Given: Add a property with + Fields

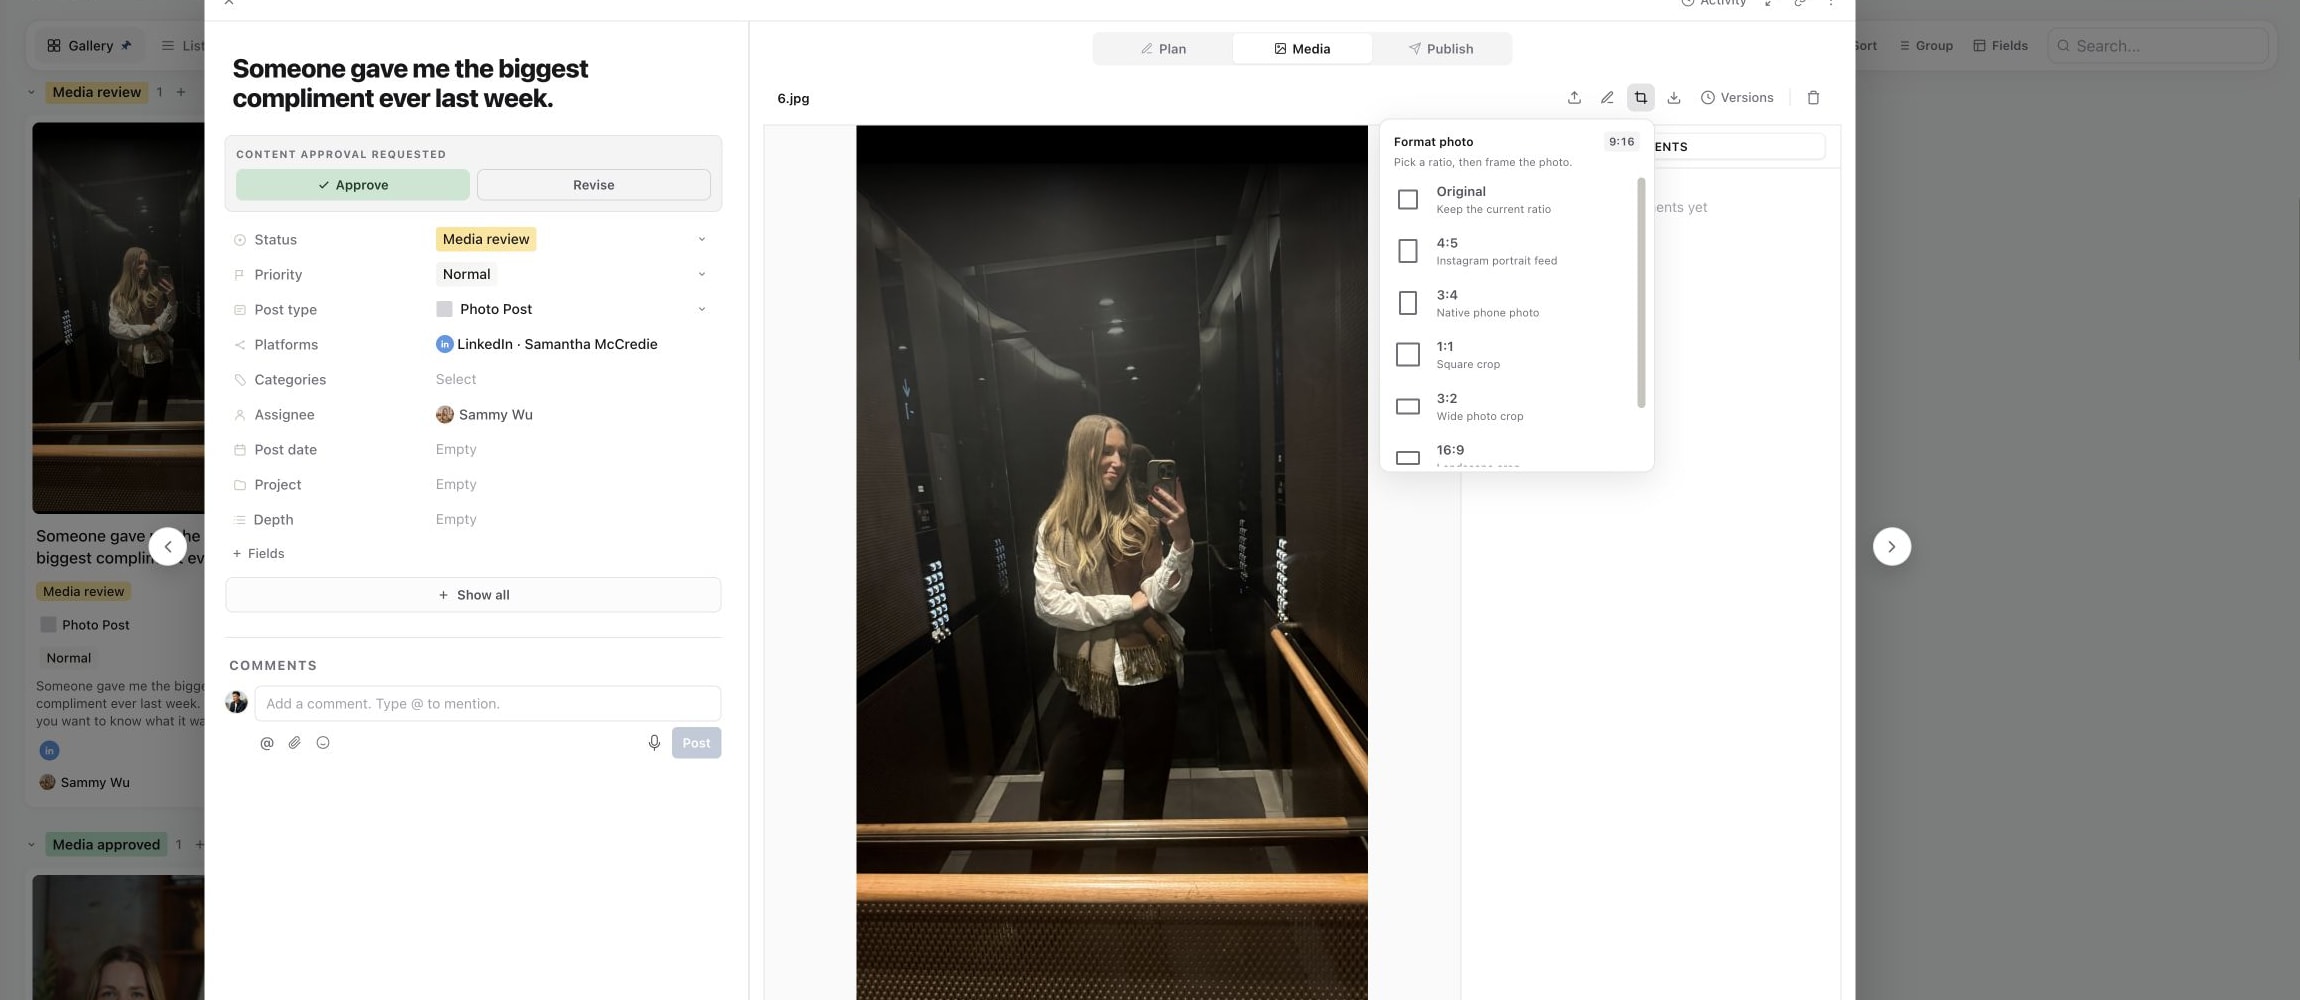Looking at the screenshot, I should (259, 554).
